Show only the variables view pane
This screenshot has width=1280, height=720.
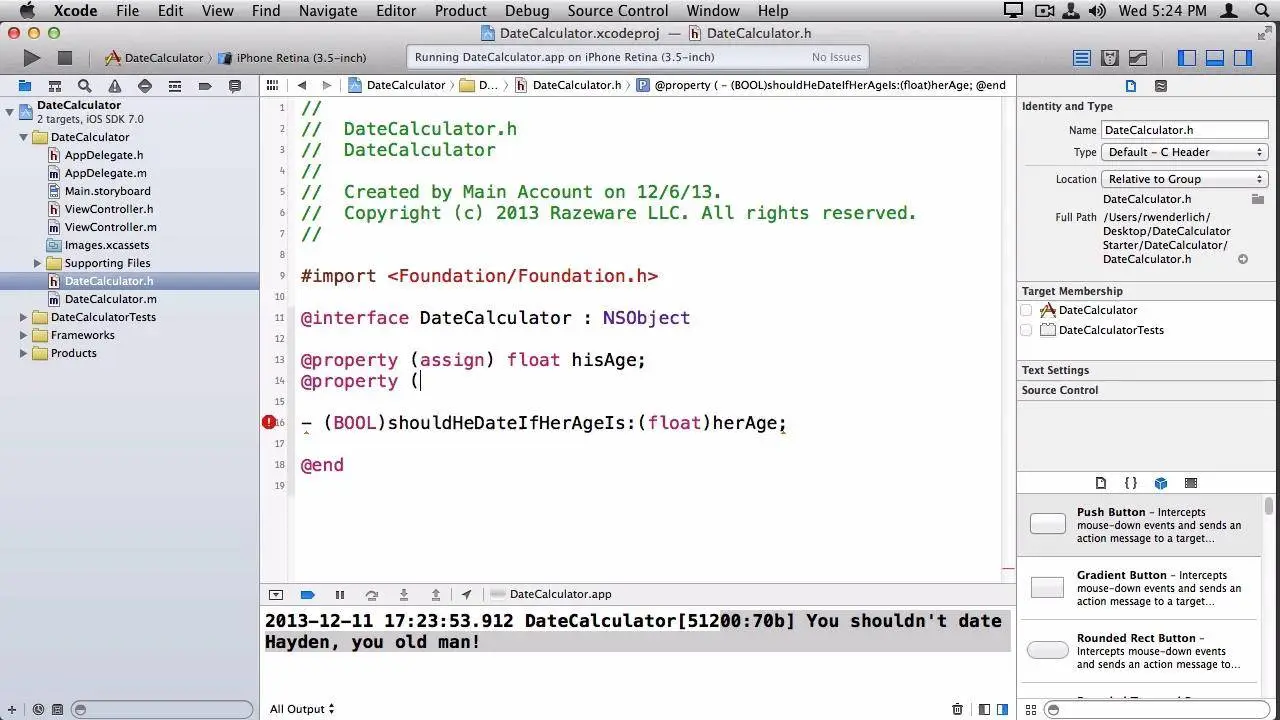coord(985,709)
